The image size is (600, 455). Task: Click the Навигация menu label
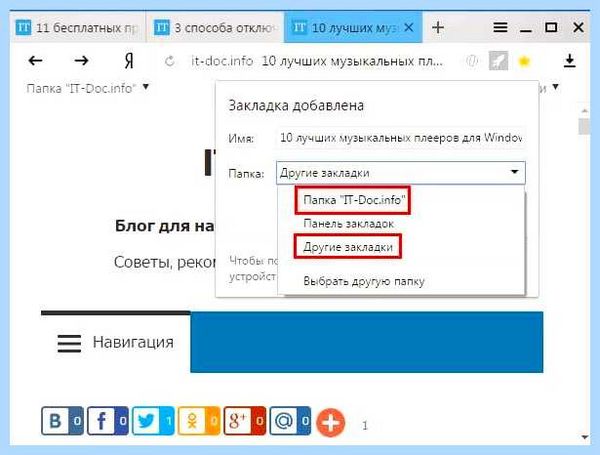point(133,342)
